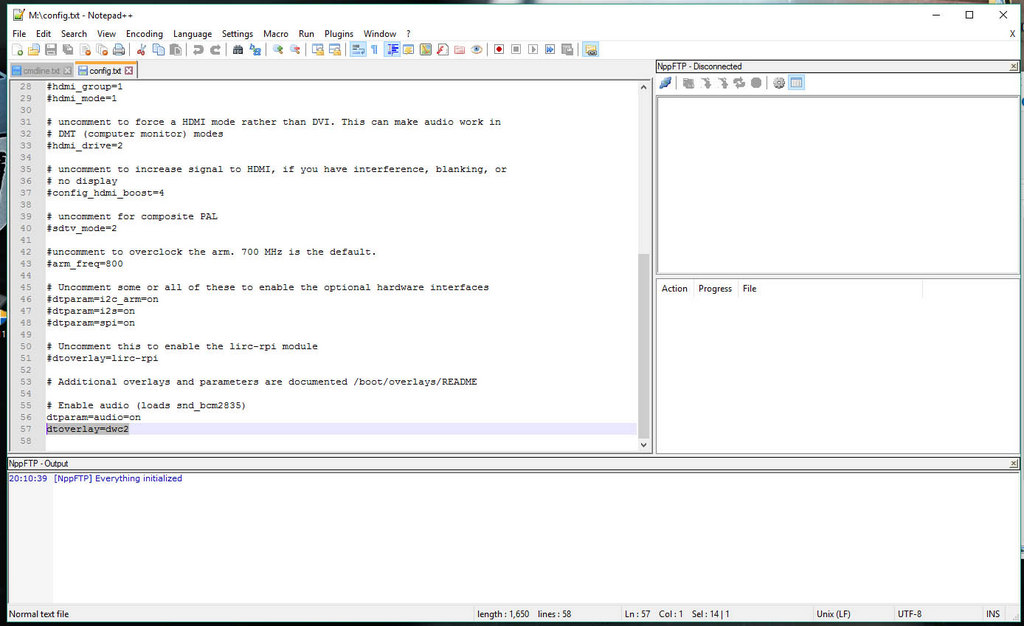Viewport: 1024px width, 626px height.
Task: Click the NppFTP connect icon
Action: 665,83
